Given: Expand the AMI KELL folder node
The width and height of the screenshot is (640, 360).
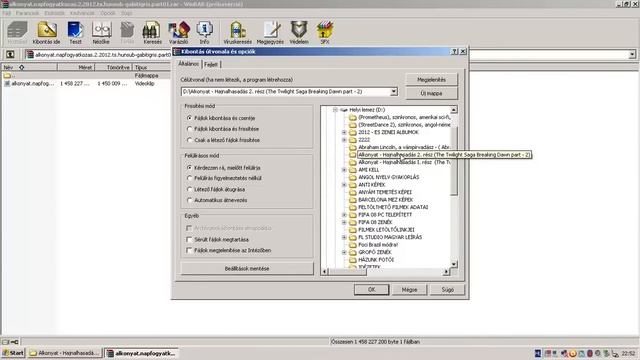Looking at the screenshot, I should [x=344, y=170].
